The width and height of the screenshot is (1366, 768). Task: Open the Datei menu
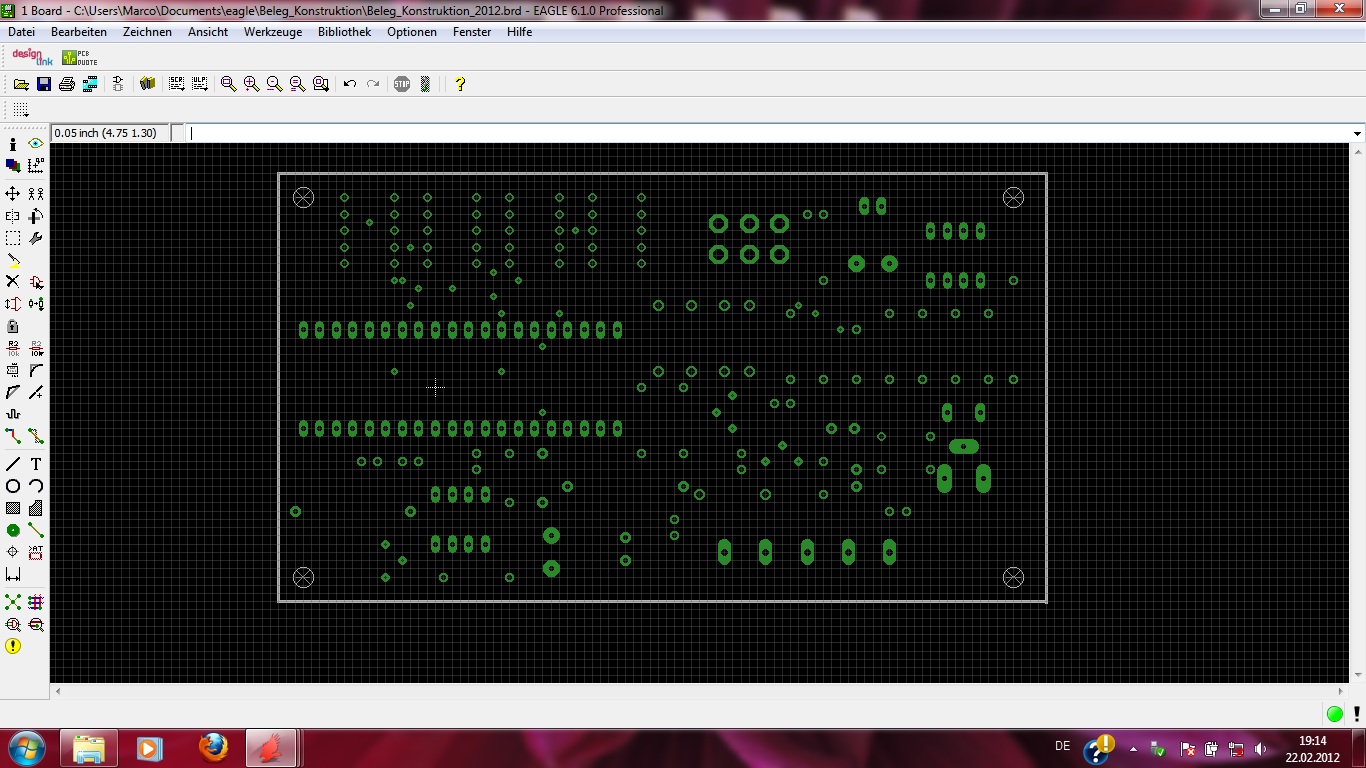tap(21, 32)
